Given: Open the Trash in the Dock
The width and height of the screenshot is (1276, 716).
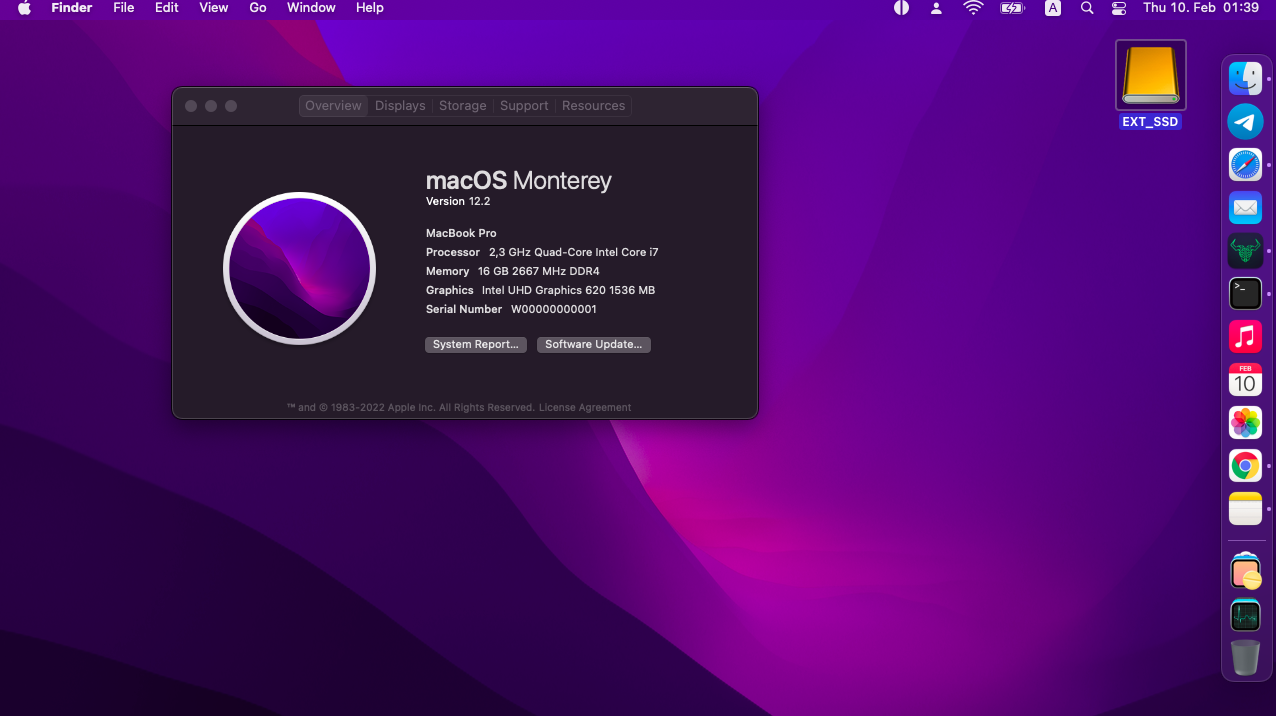Looking at the screenshot, I should [1245, 657].
